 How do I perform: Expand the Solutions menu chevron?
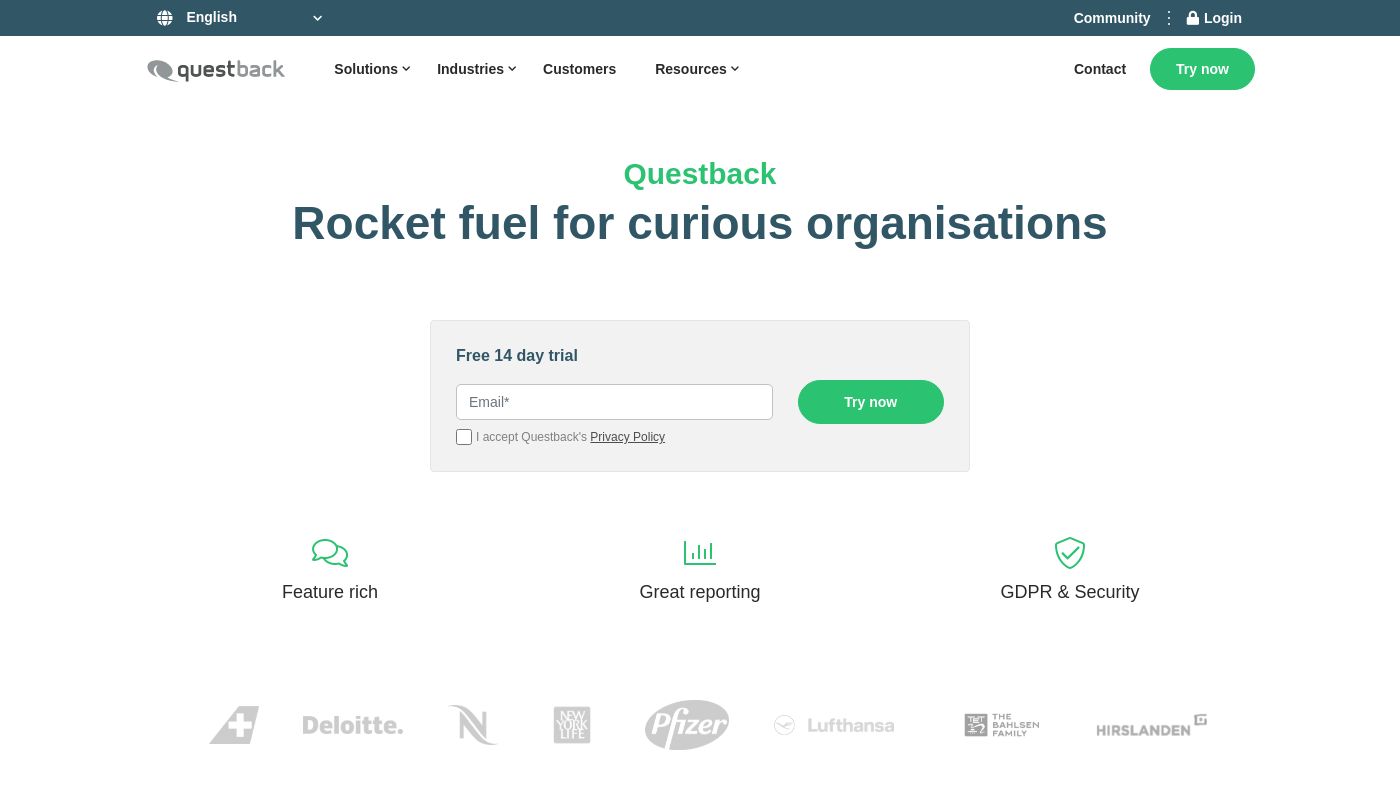pos(406,69)
